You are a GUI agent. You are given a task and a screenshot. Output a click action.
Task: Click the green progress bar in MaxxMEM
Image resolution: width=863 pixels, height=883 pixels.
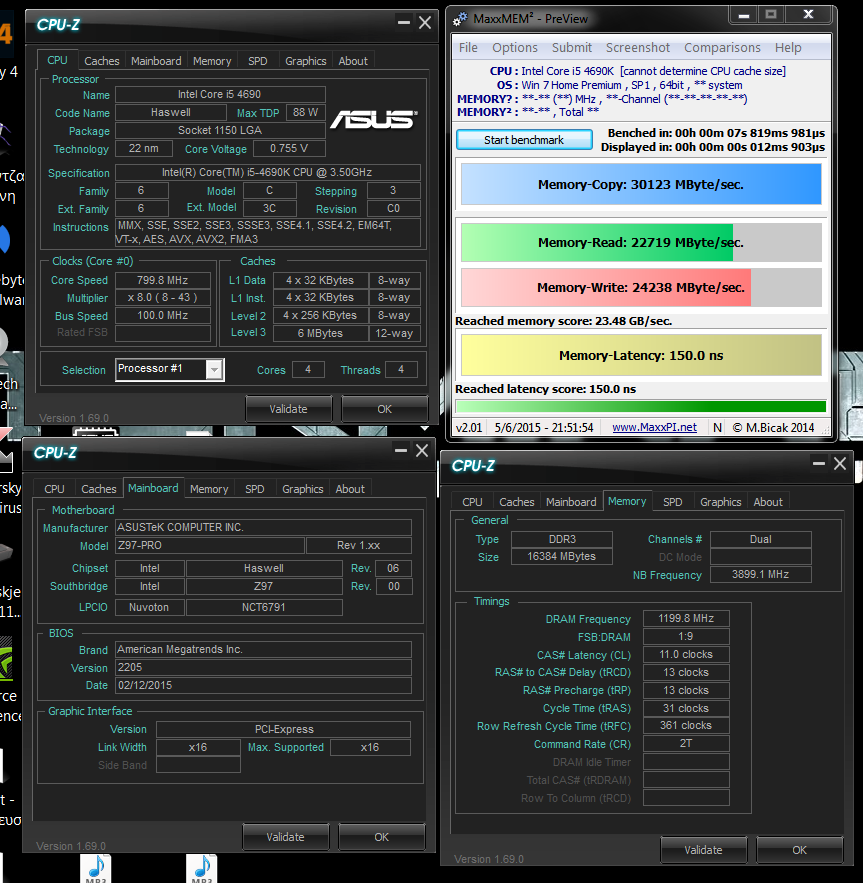point(641,406)
